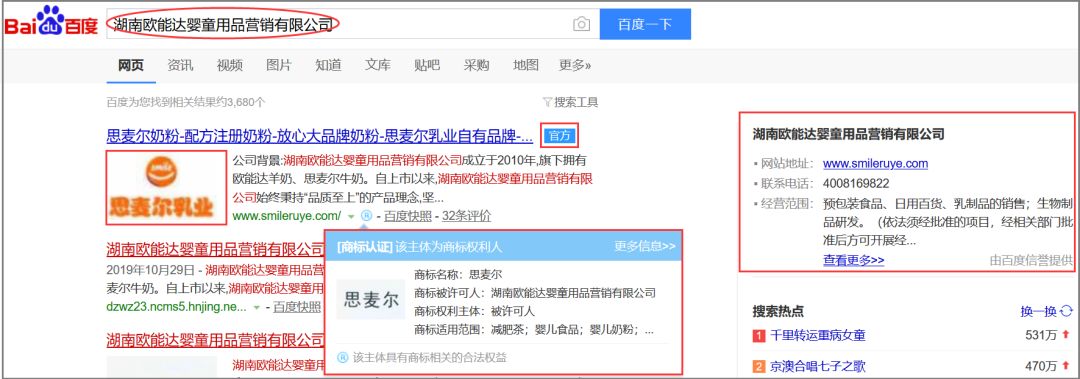Image resolution: width=1080 pixels, height=379 pixels.
Task: Open the 图片 tab
Action: (x=279, y=65)
